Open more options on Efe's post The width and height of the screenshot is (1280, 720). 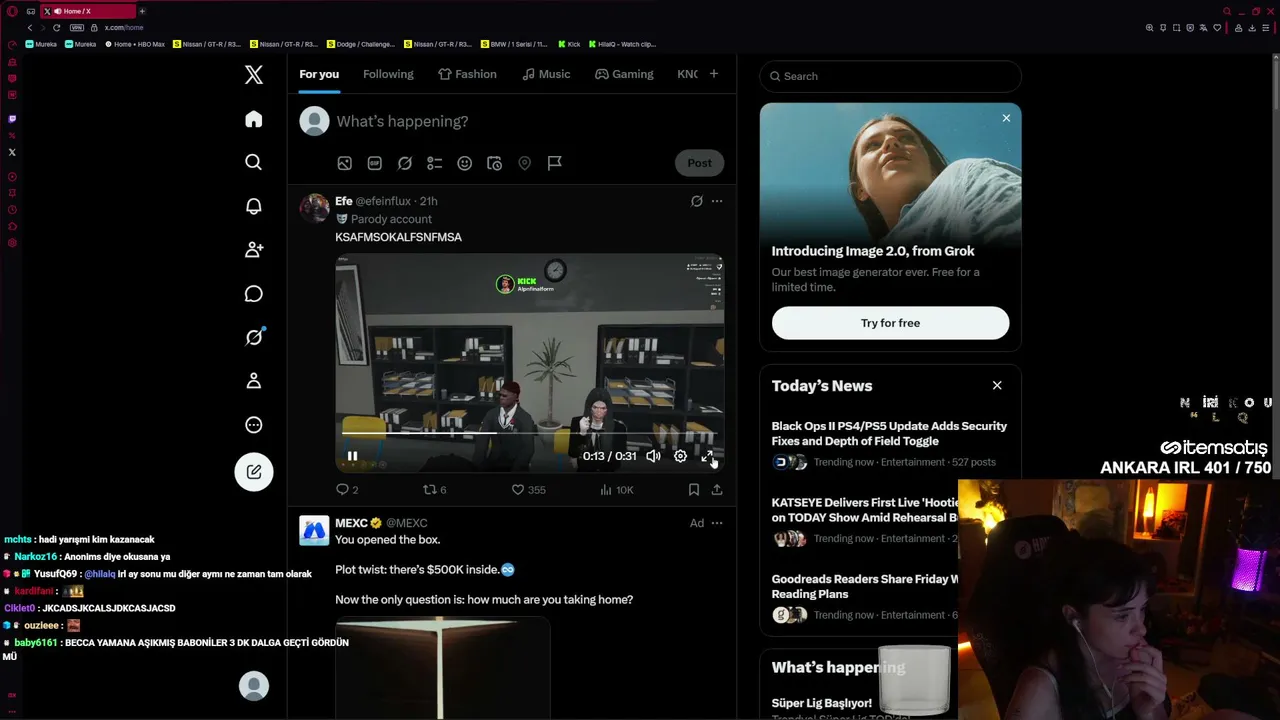pyautogui.click(x=717, y=201)
